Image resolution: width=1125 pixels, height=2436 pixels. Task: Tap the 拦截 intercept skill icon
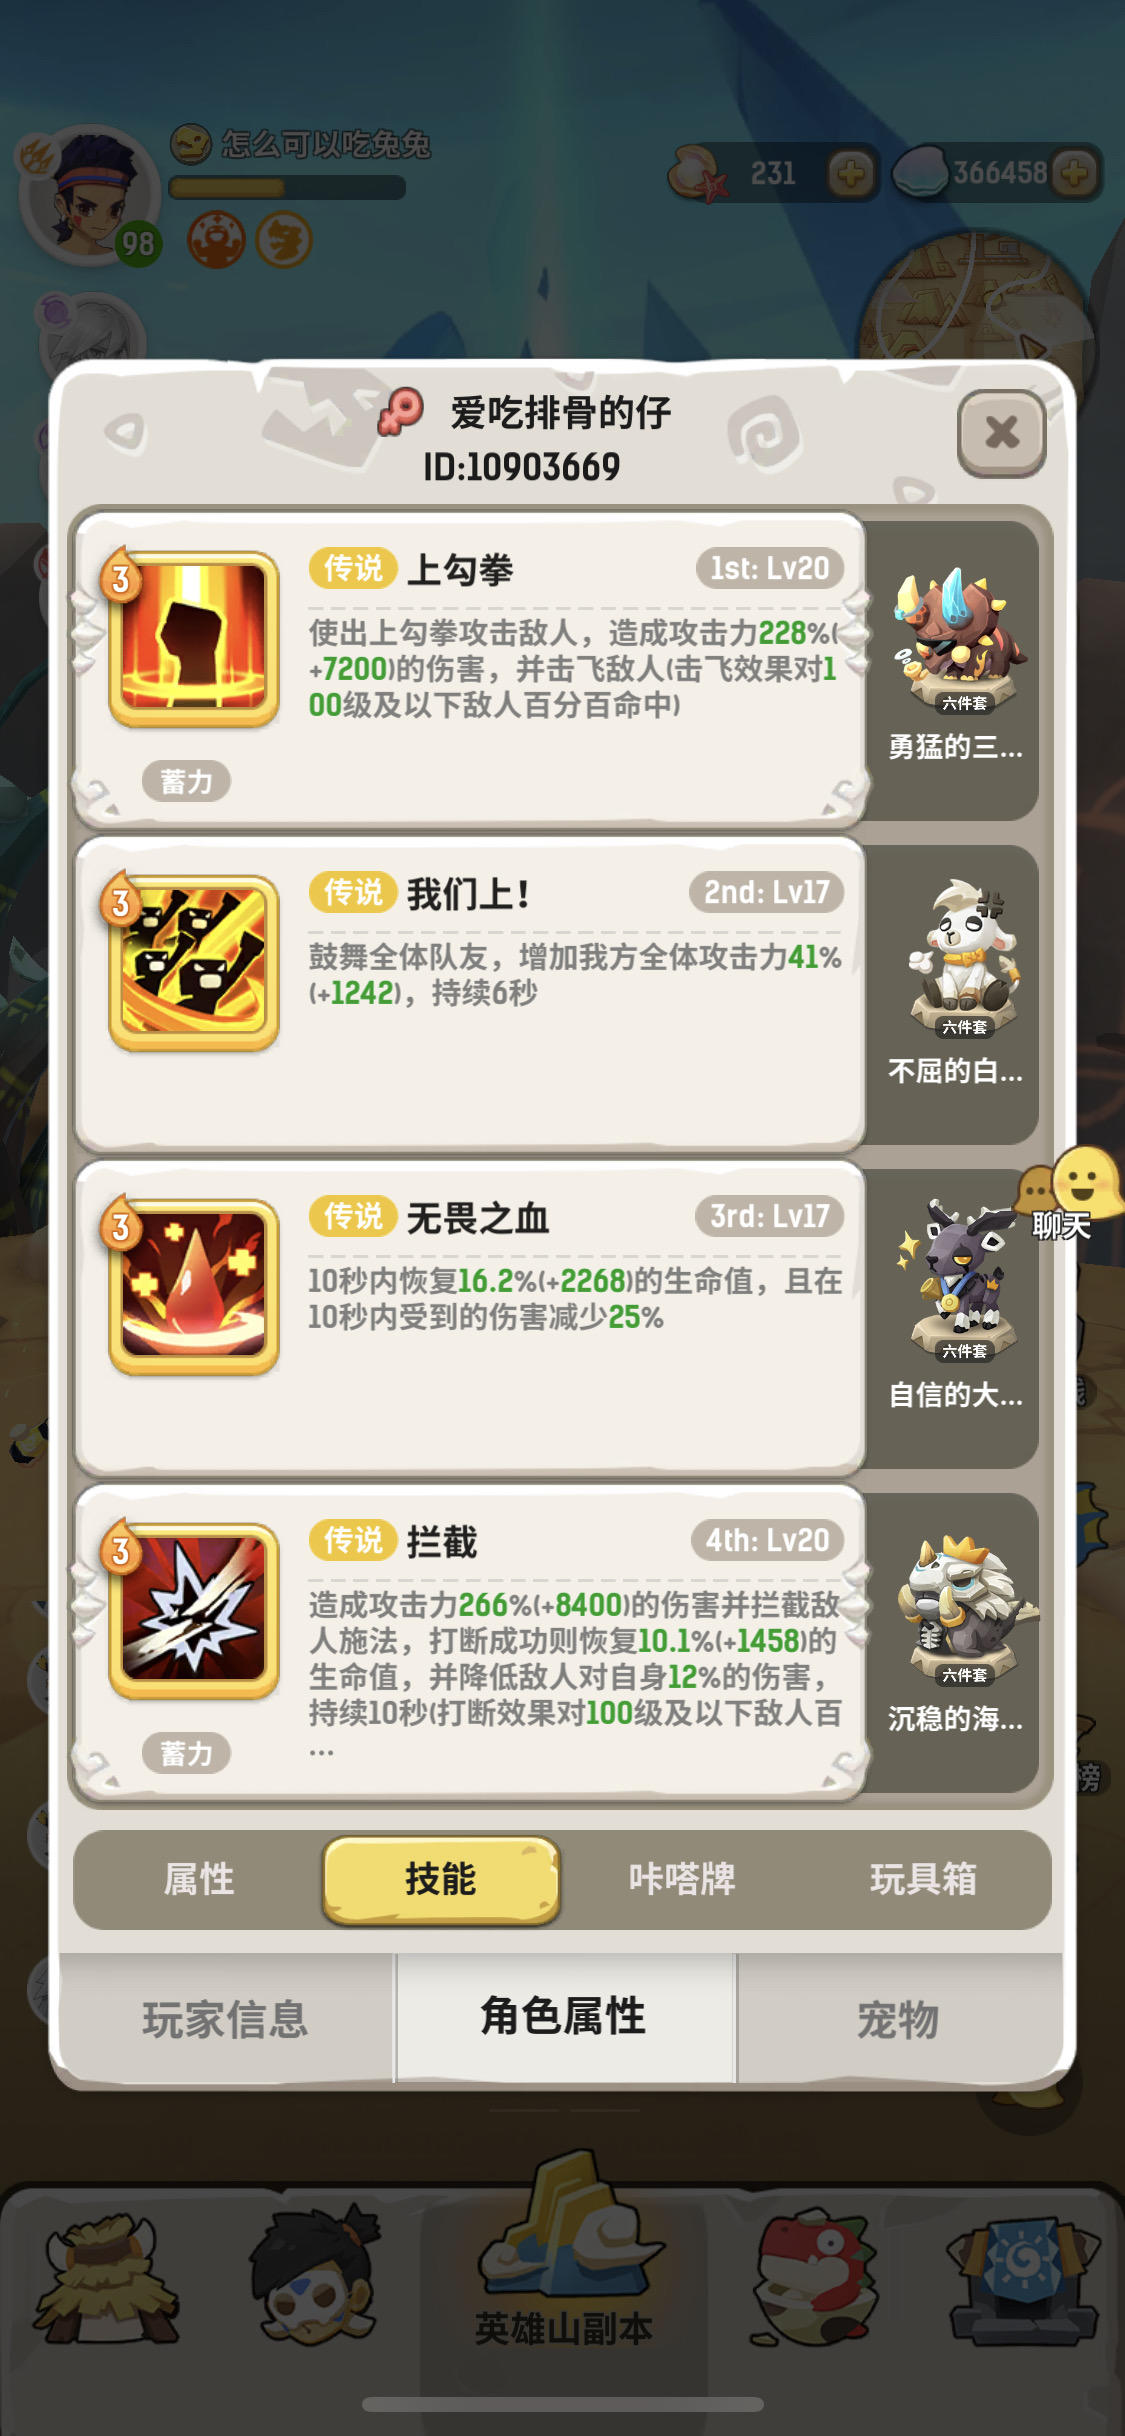coord(193,1611)
